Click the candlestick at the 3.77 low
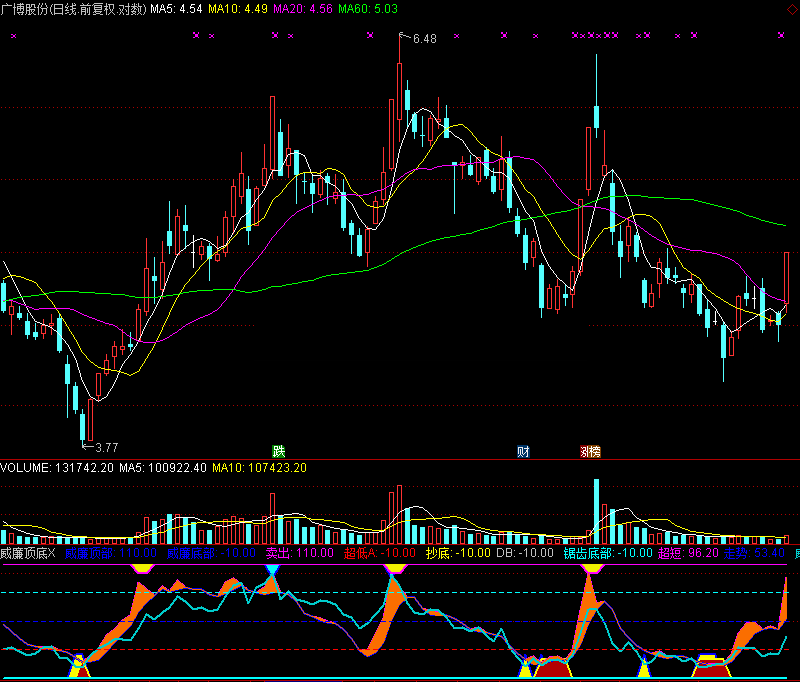800x682 pixels. click(x=83, y=426)
